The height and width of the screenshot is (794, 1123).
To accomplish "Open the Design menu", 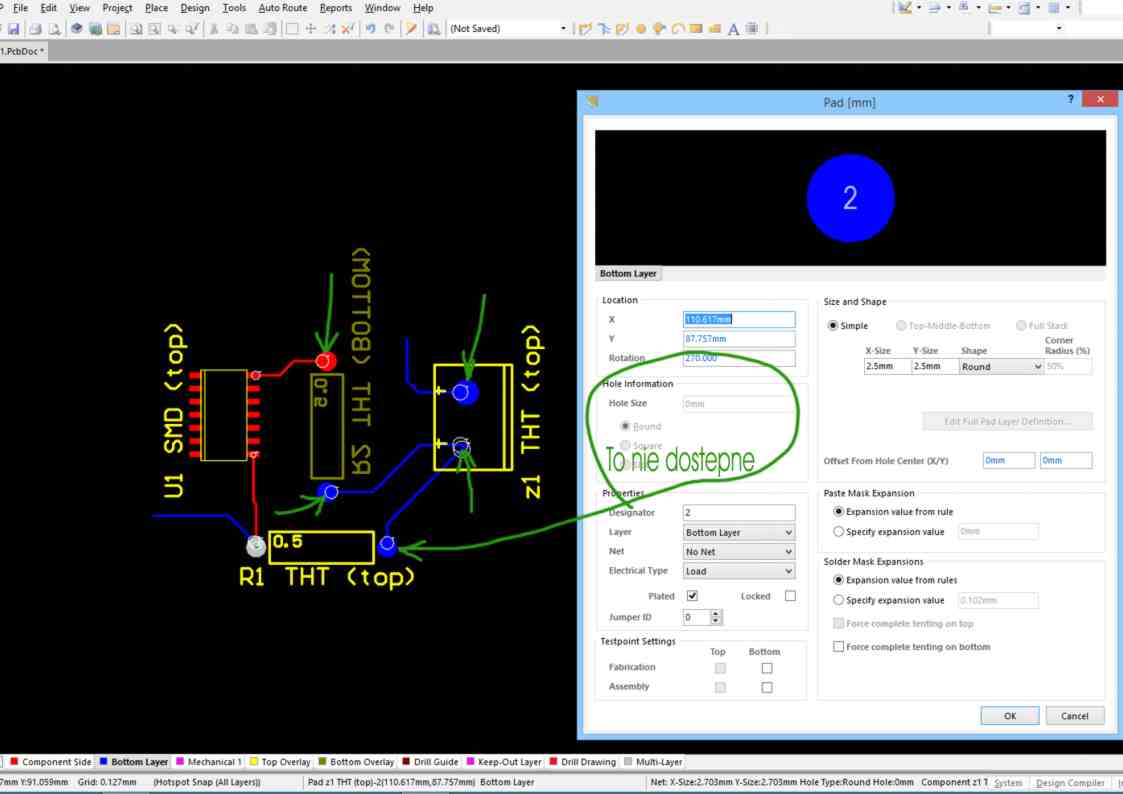I will (195, 8).
